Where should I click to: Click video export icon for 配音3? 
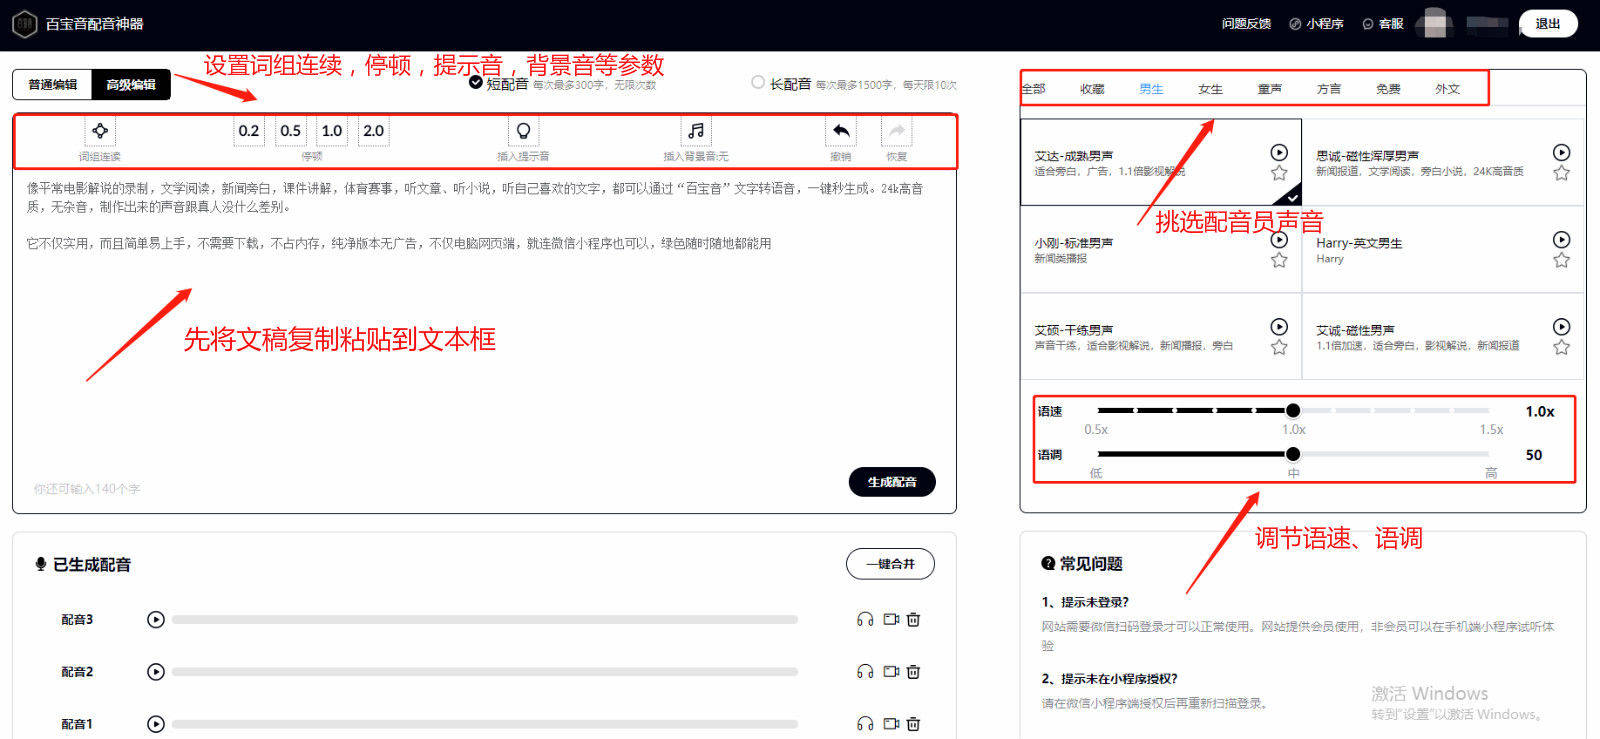tap(891, 619)
